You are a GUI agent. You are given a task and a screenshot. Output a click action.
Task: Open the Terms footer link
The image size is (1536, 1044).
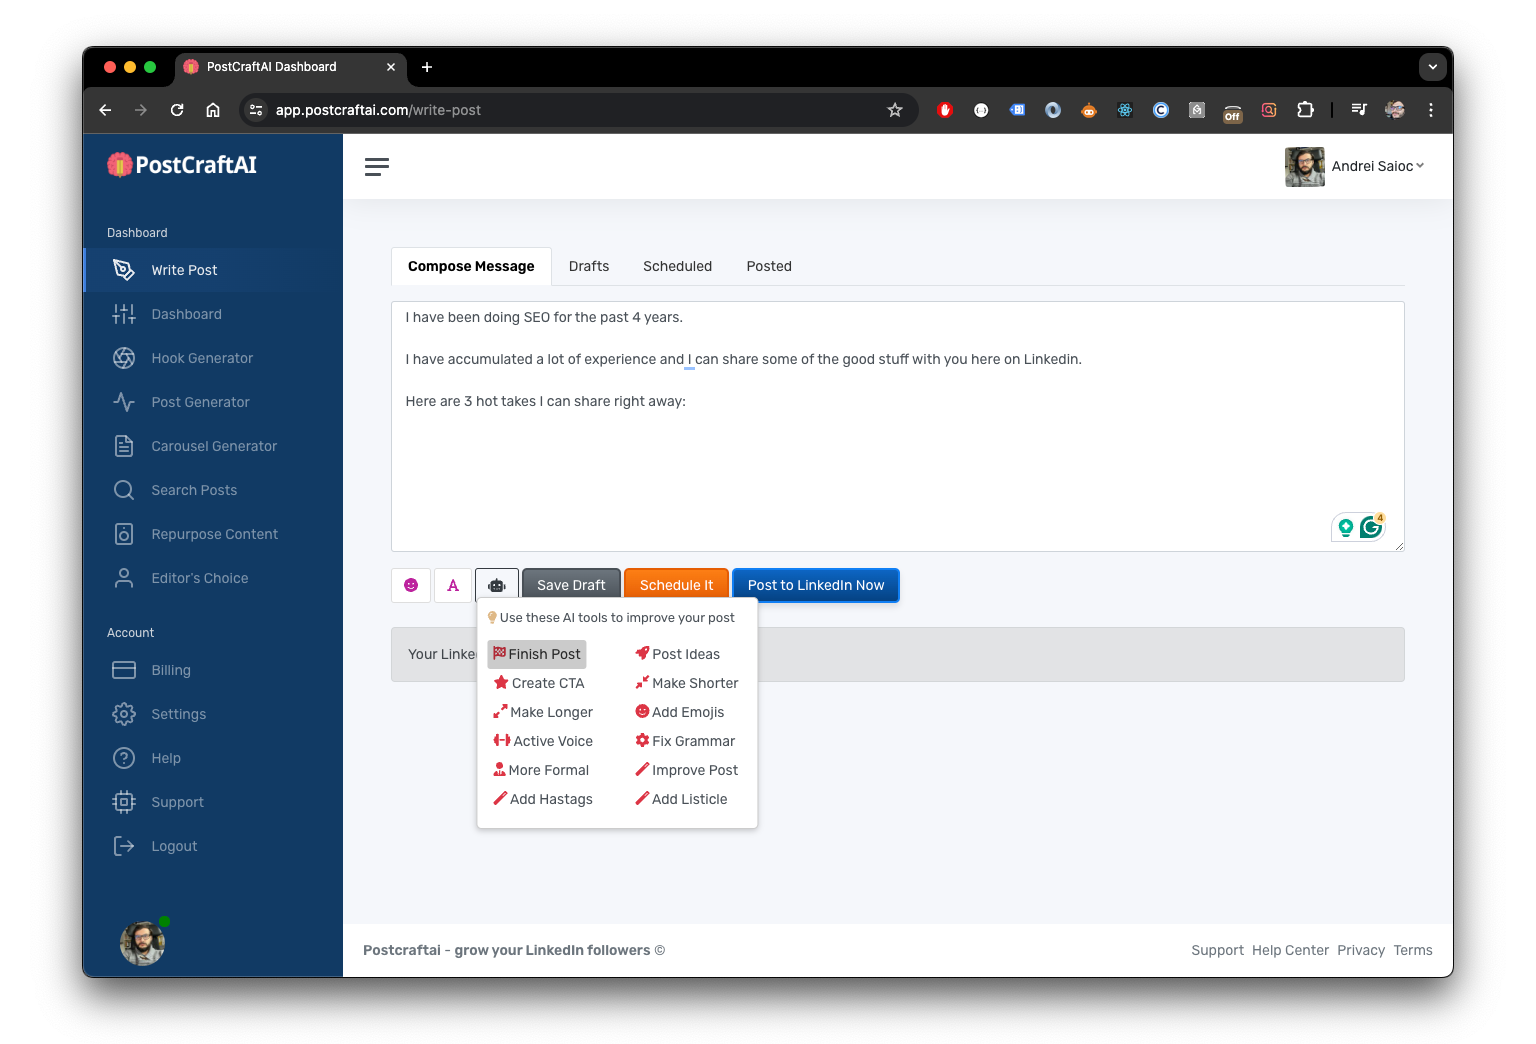coord(1413,950)
